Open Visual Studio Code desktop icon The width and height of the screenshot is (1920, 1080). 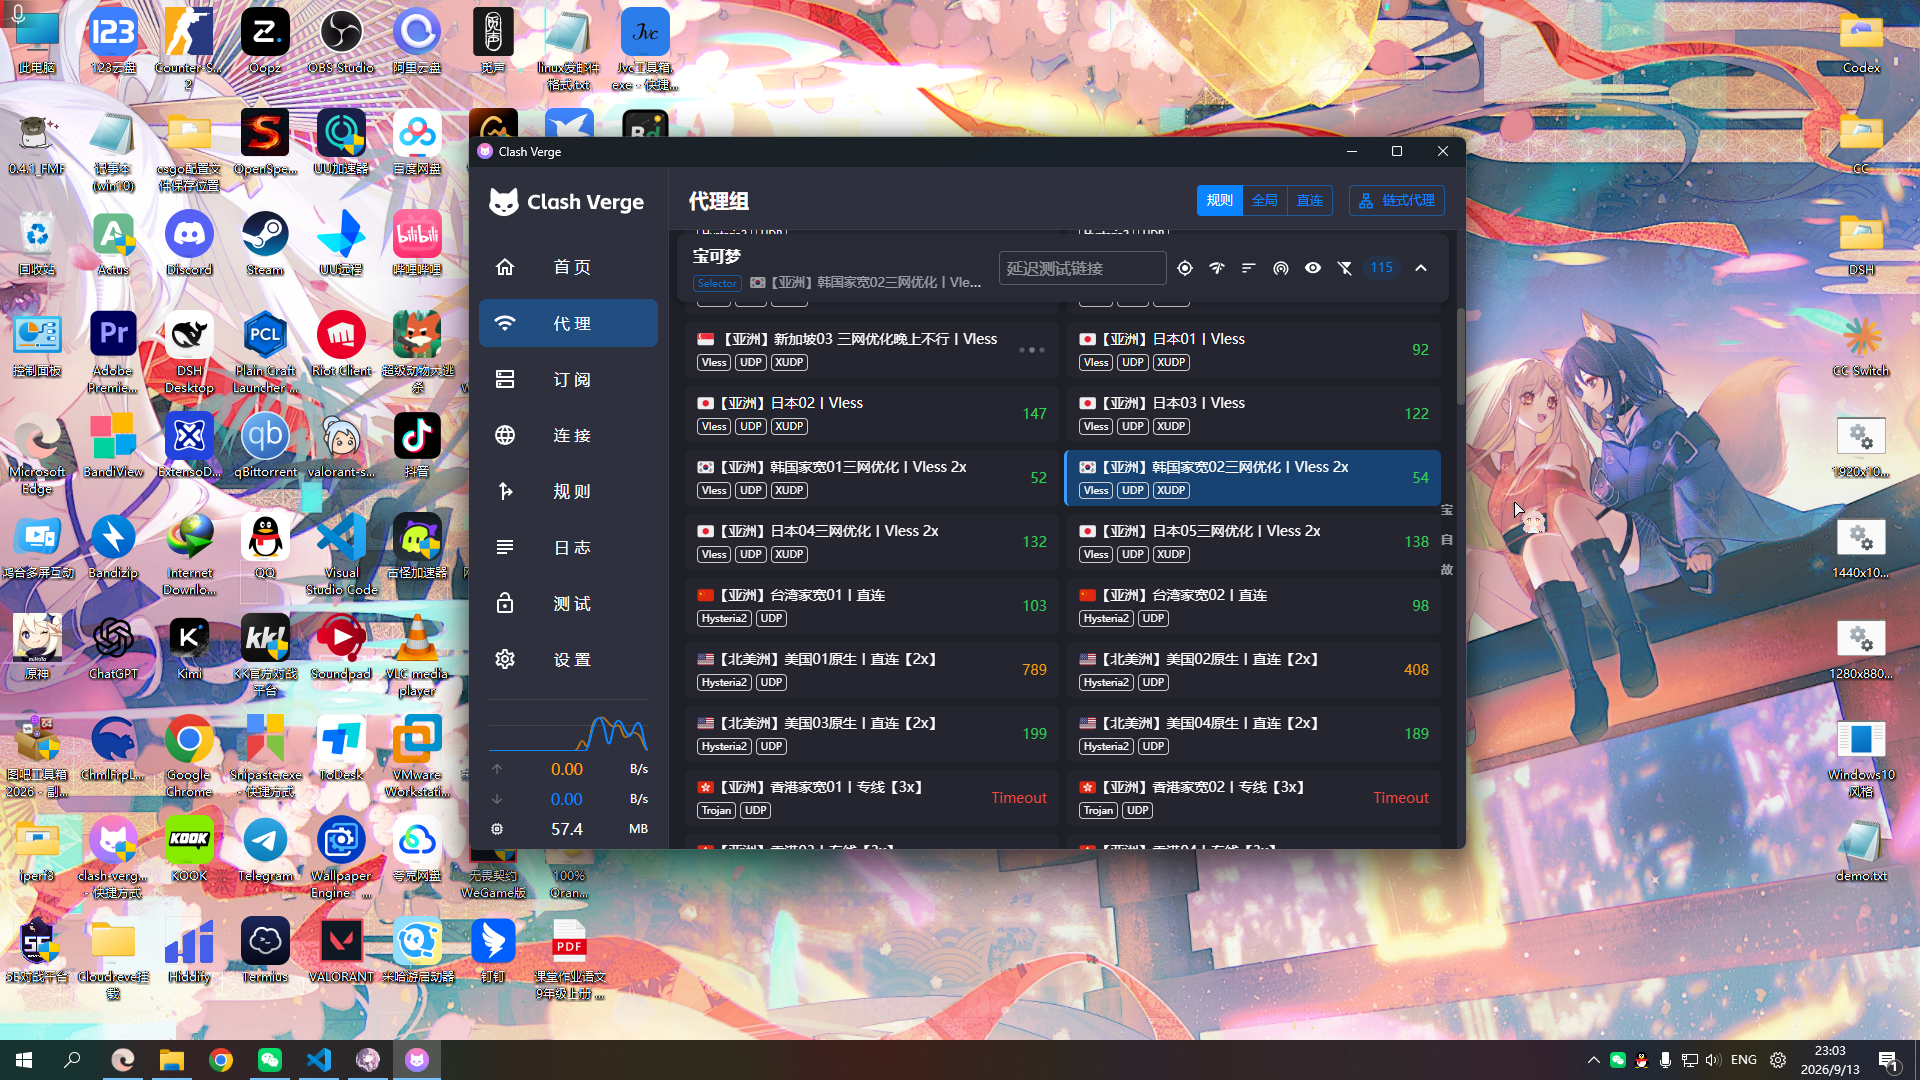tap(341, 555)
